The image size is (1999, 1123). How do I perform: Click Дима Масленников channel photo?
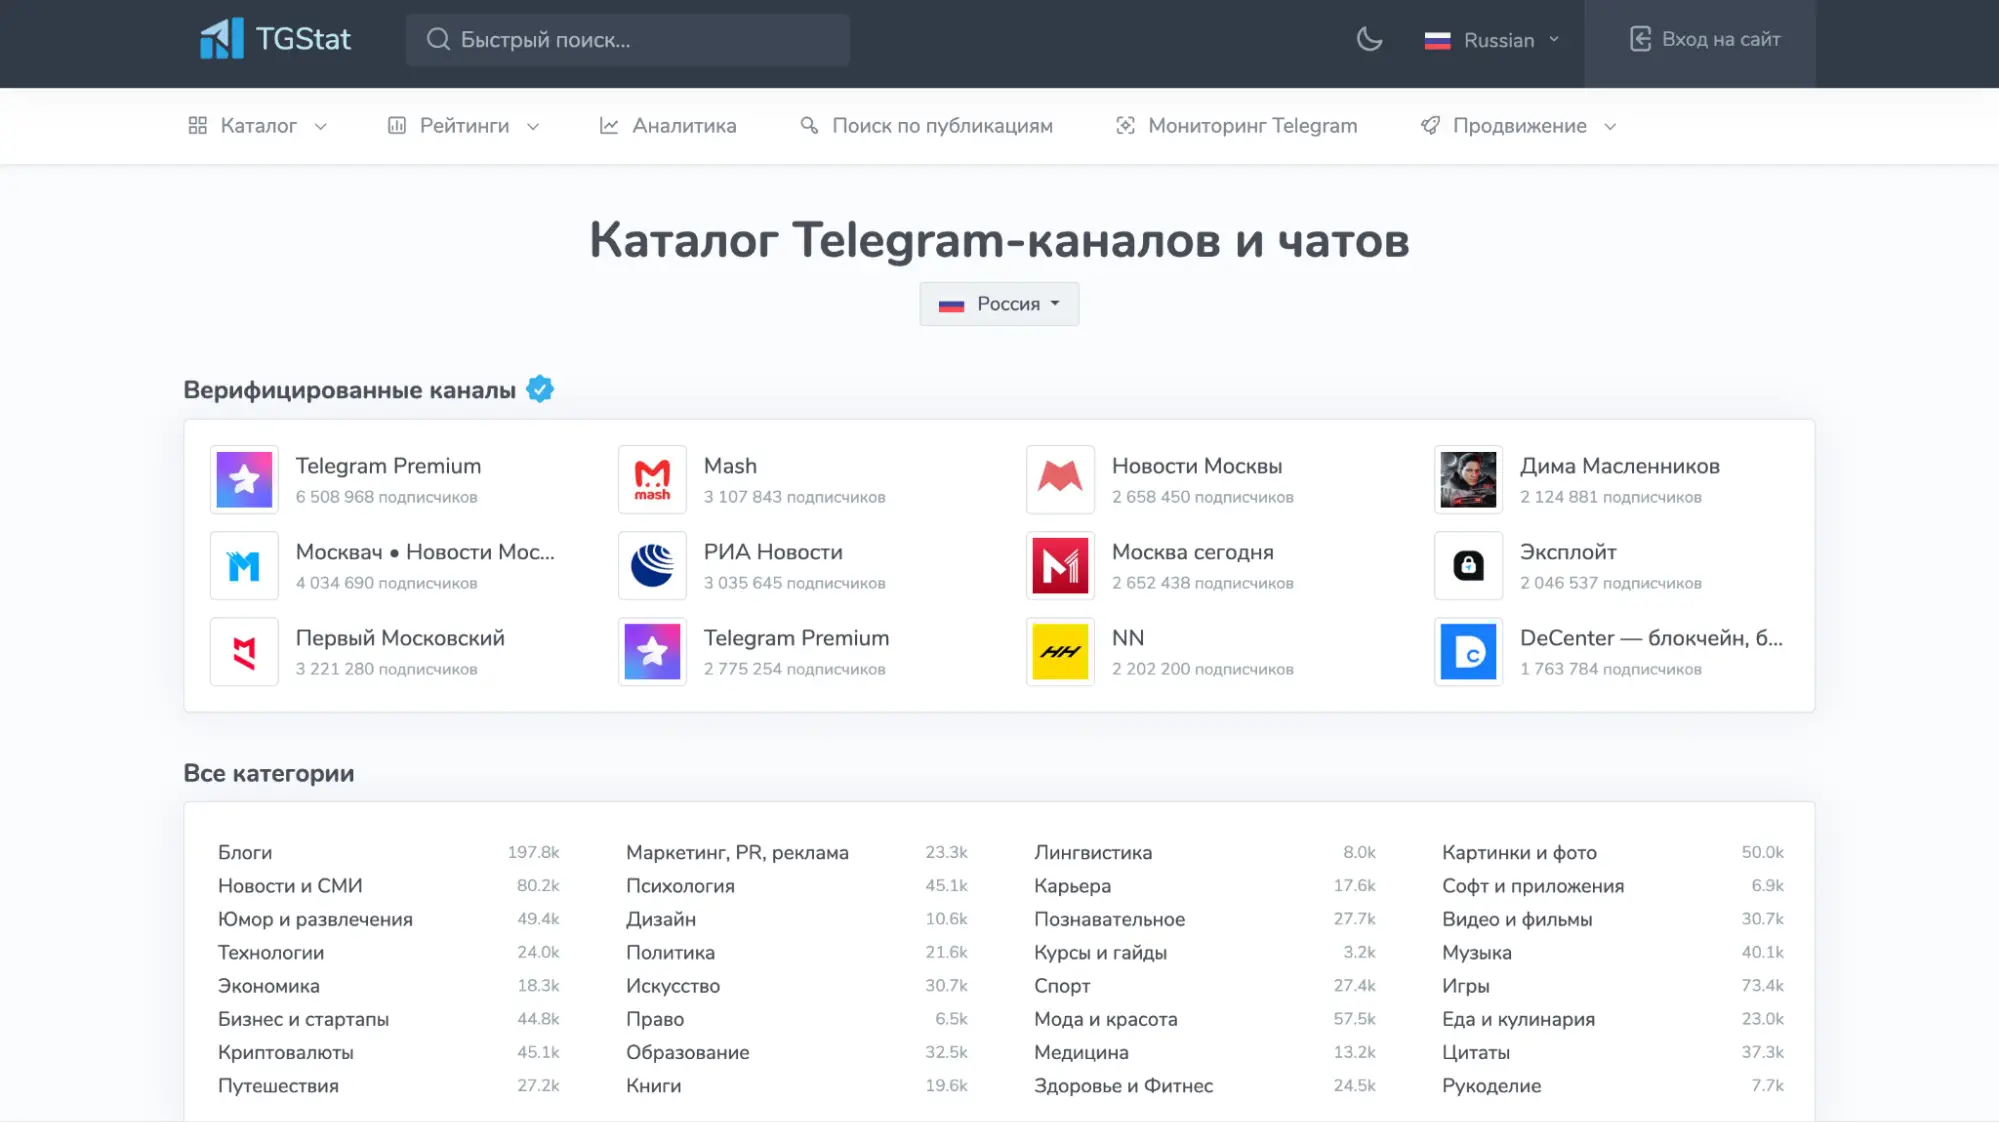coord(1468,479)
